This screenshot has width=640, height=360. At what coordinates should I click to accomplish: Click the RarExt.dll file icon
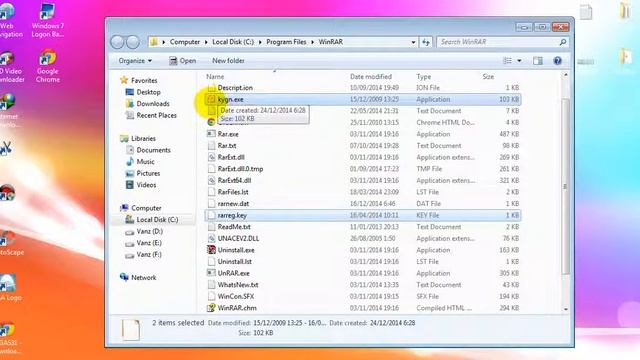[x=211, y=157]
